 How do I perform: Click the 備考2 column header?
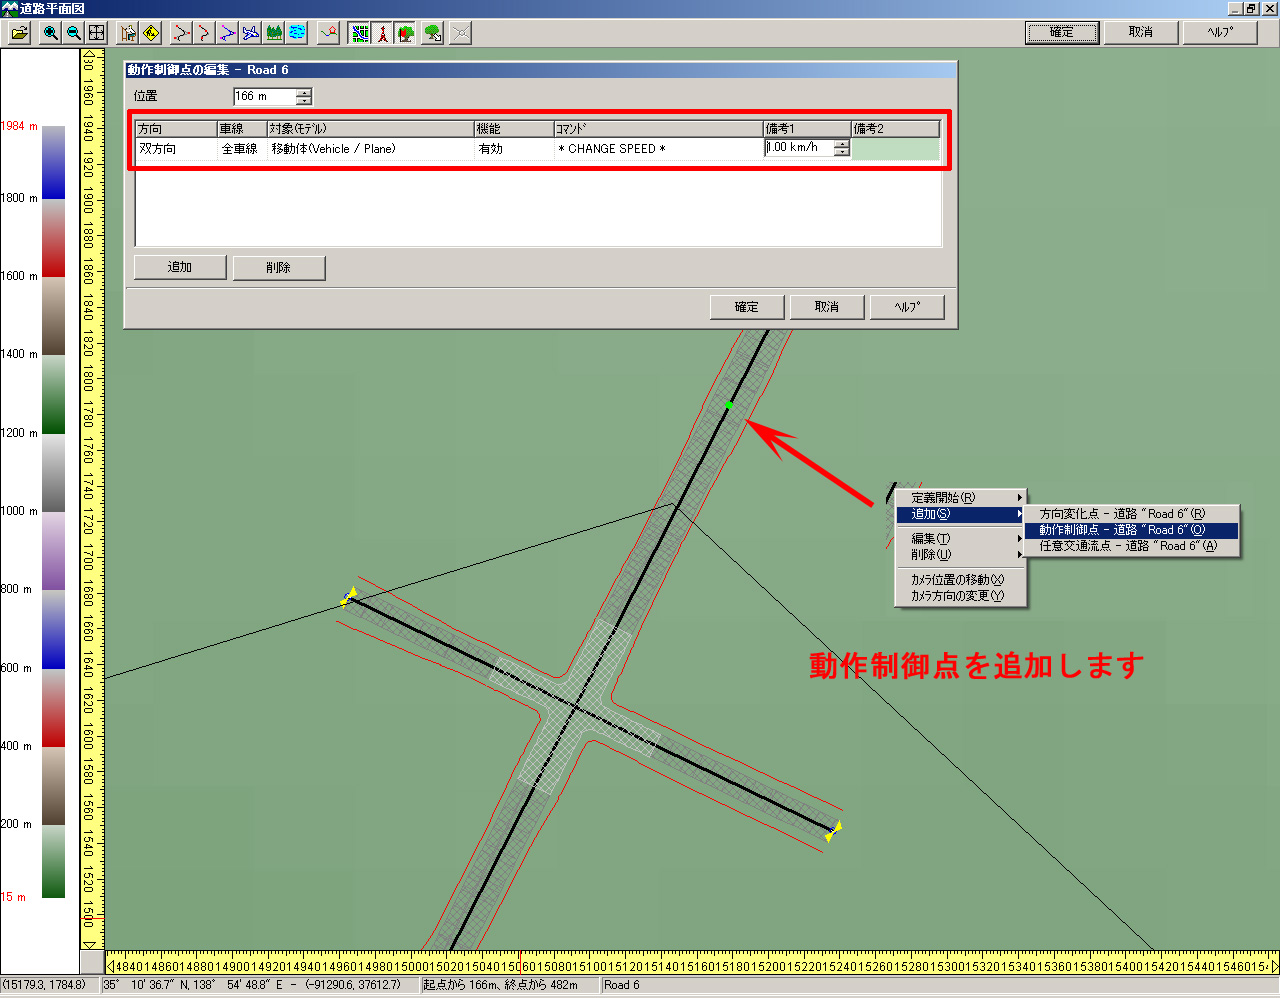(x=895, y=129)
